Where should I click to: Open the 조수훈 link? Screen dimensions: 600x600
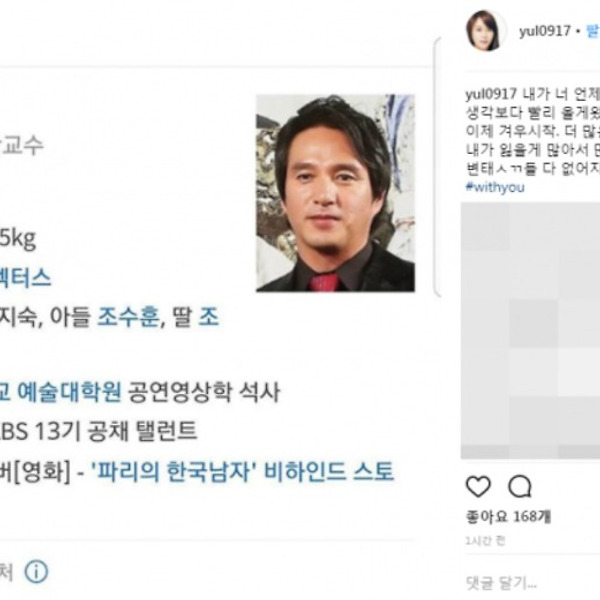[128, 318]
